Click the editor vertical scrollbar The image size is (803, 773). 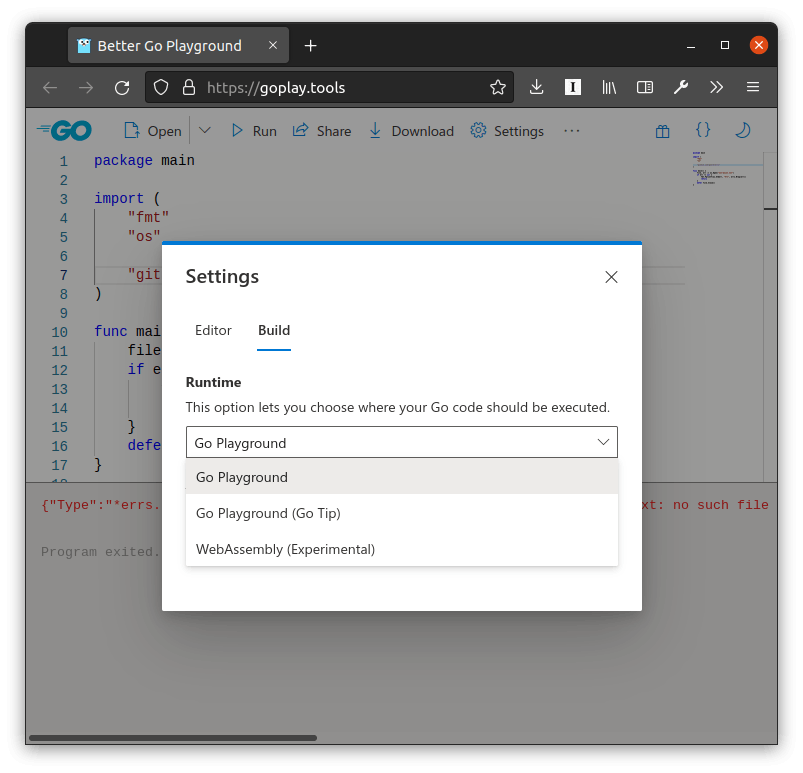770,317
